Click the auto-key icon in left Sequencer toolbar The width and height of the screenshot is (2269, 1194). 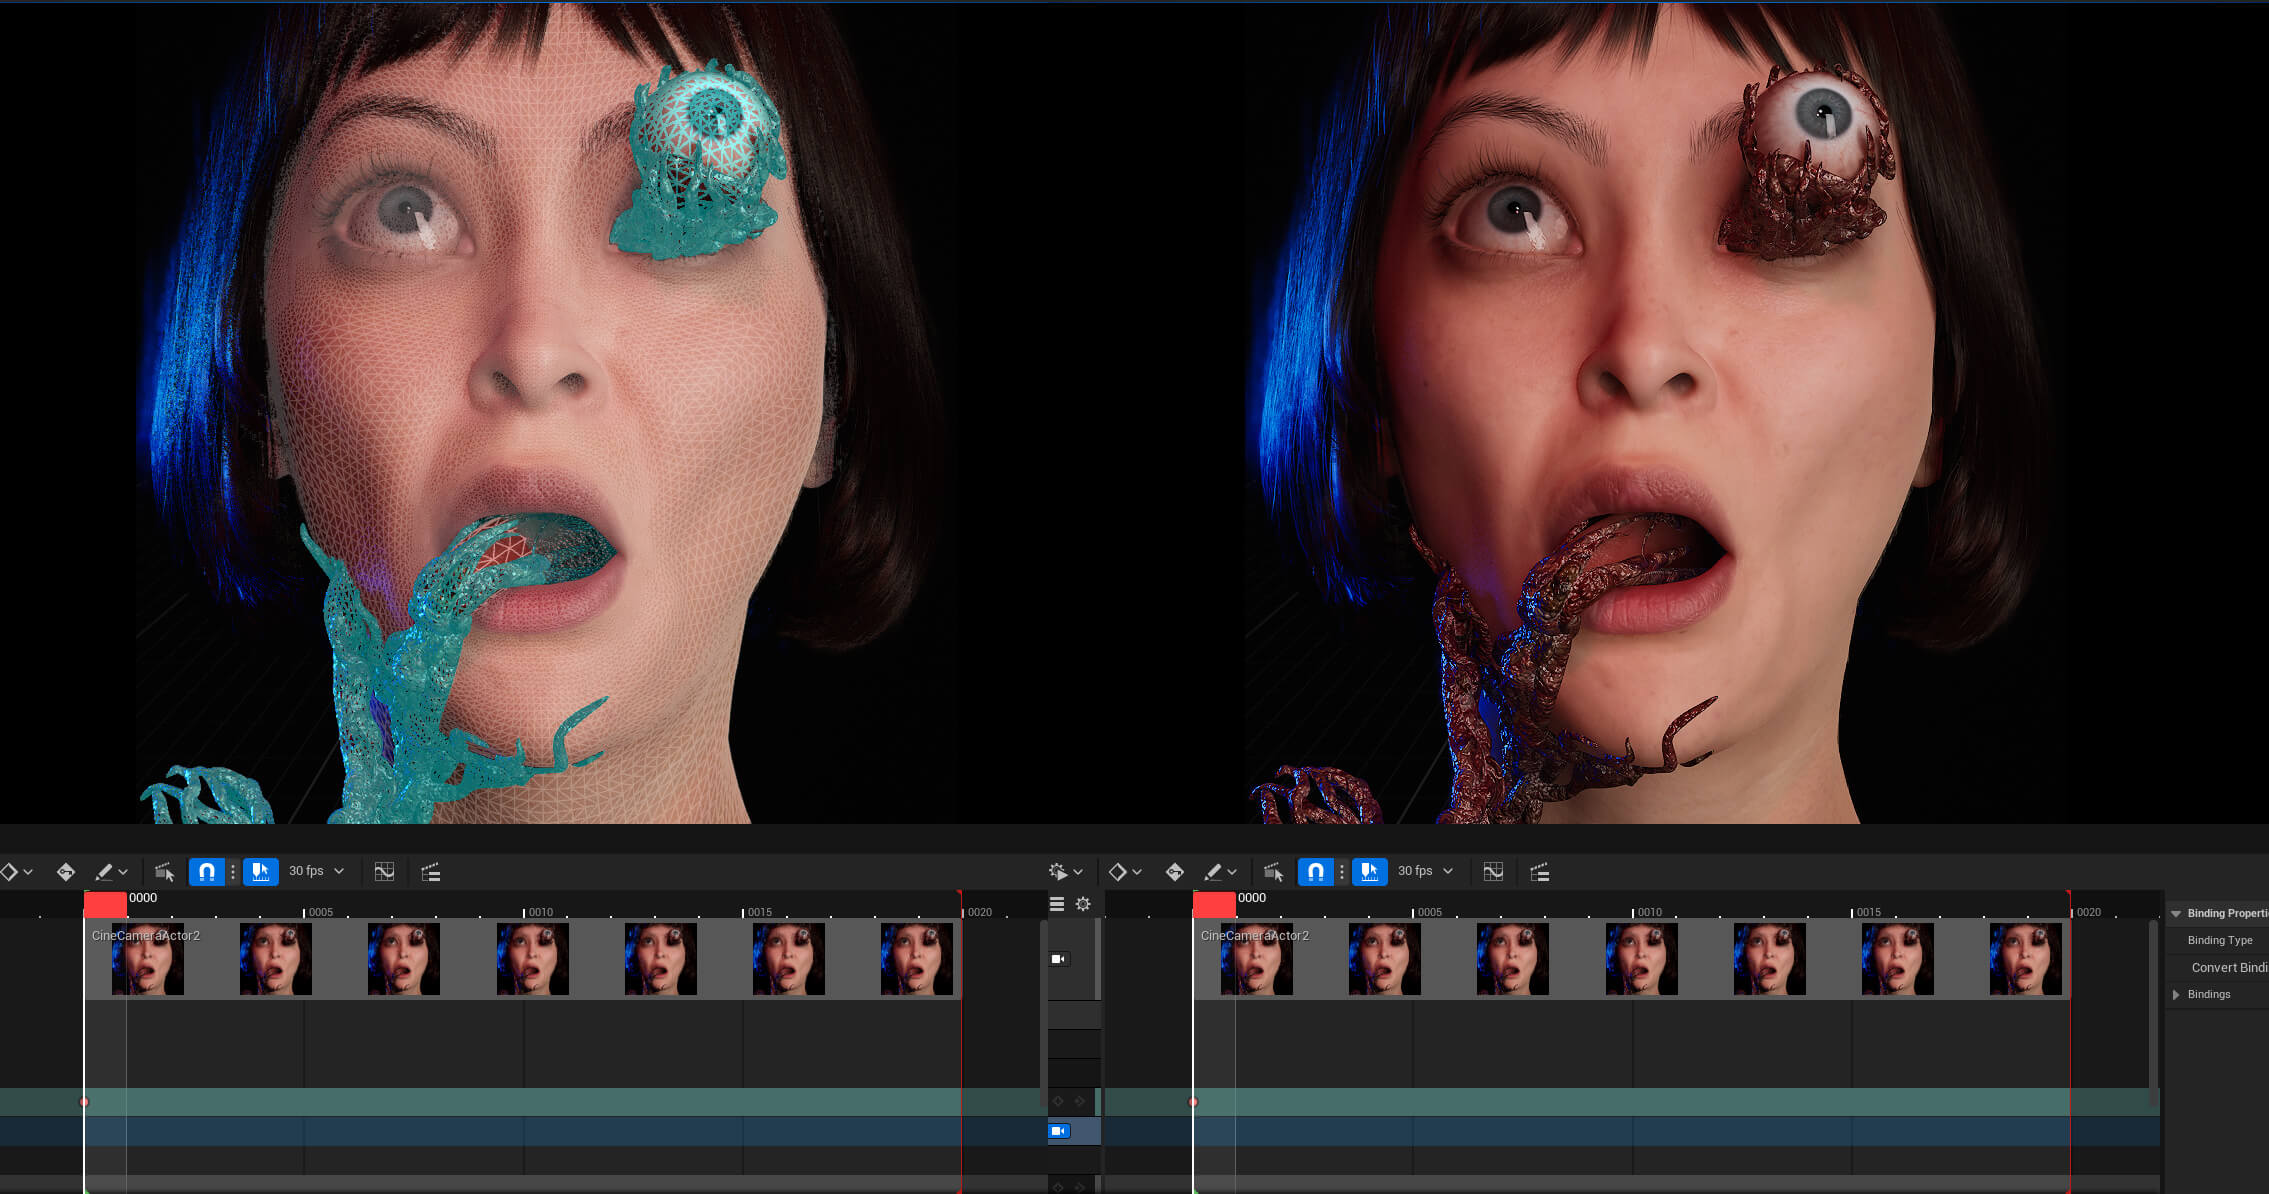pyautogui.click(x=65, y=872)
